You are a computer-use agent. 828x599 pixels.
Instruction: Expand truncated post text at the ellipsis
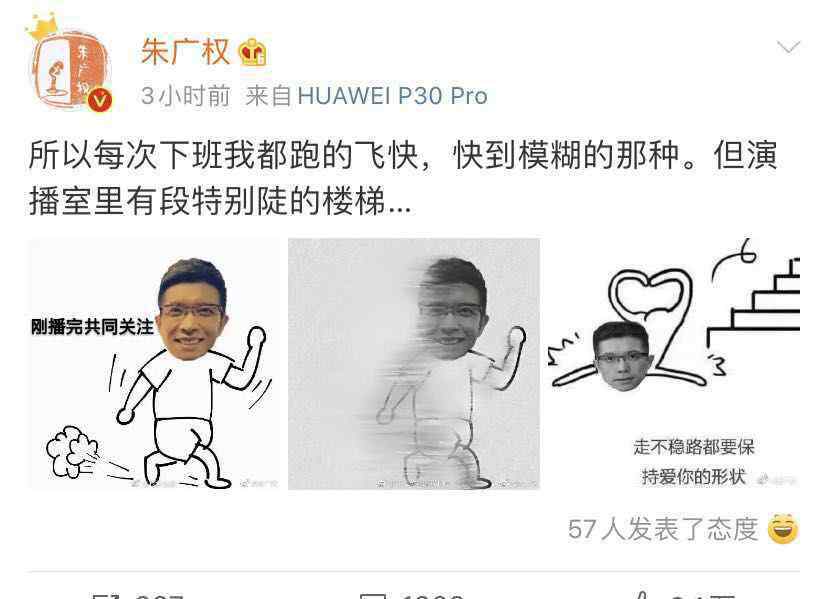(399, 203)
